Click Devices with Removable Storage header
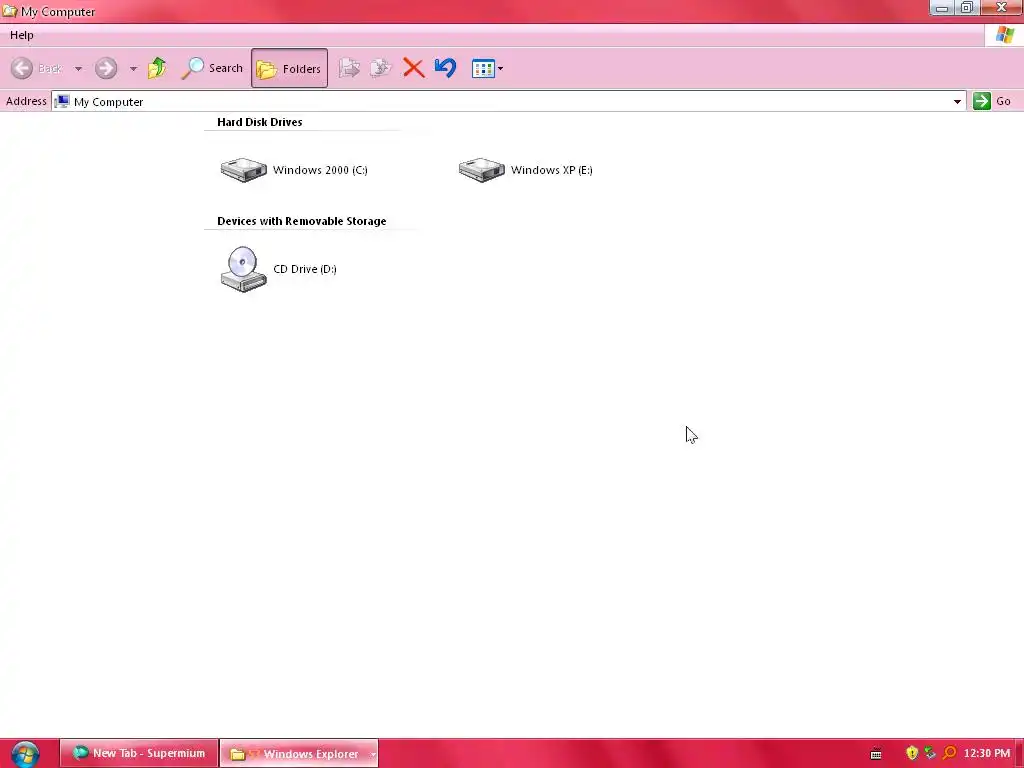The image size is (1024, 768). [302, 221]
